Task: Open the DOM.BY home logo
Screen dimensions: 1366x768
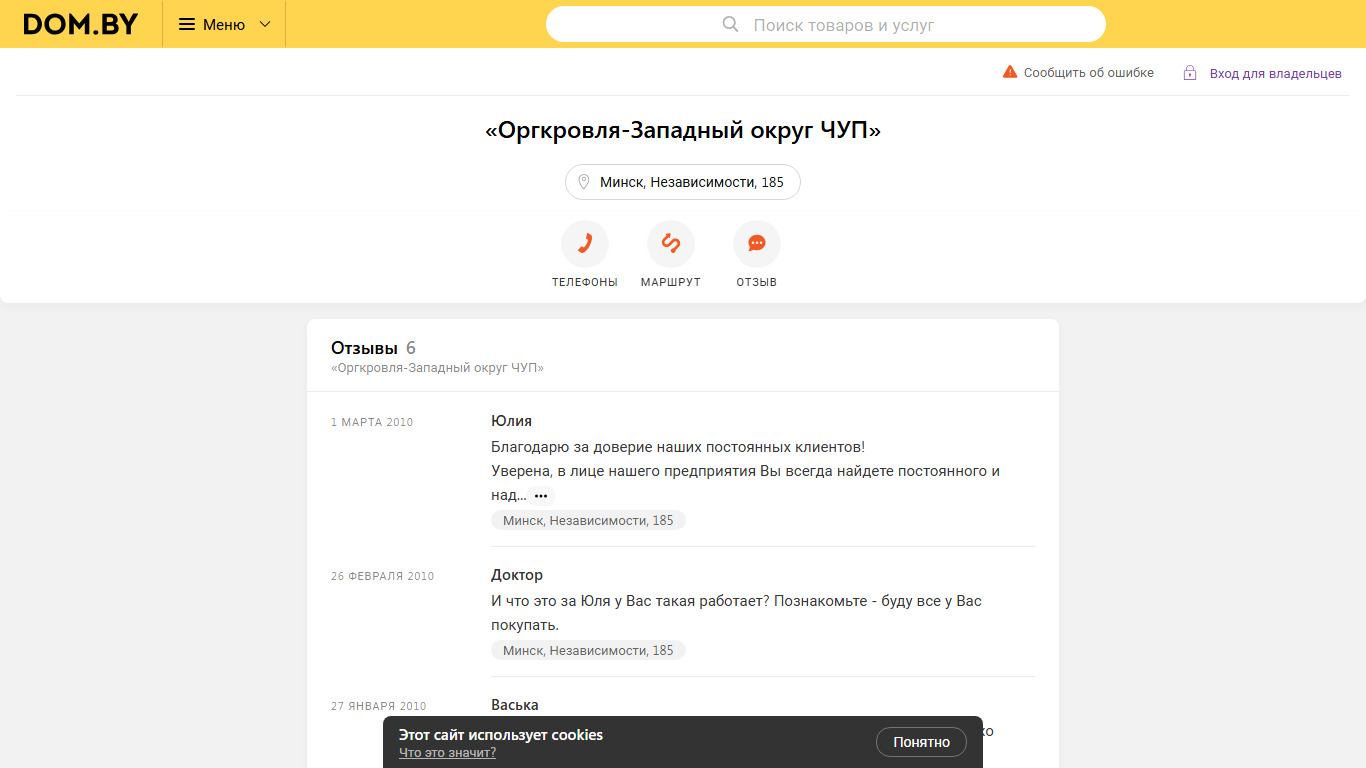Action: pos(81,24)
